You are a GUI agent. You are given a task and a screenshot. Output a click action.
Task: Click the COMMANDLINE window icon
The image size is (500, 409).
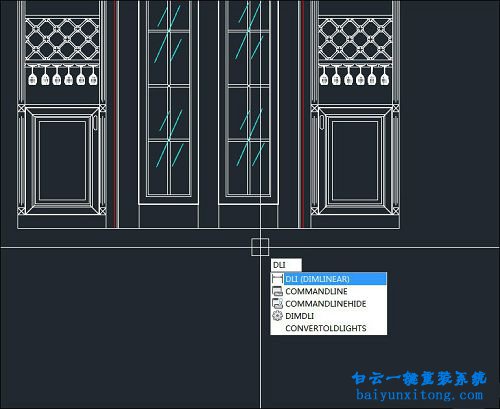pyautogui.click(x=277, y=291)
